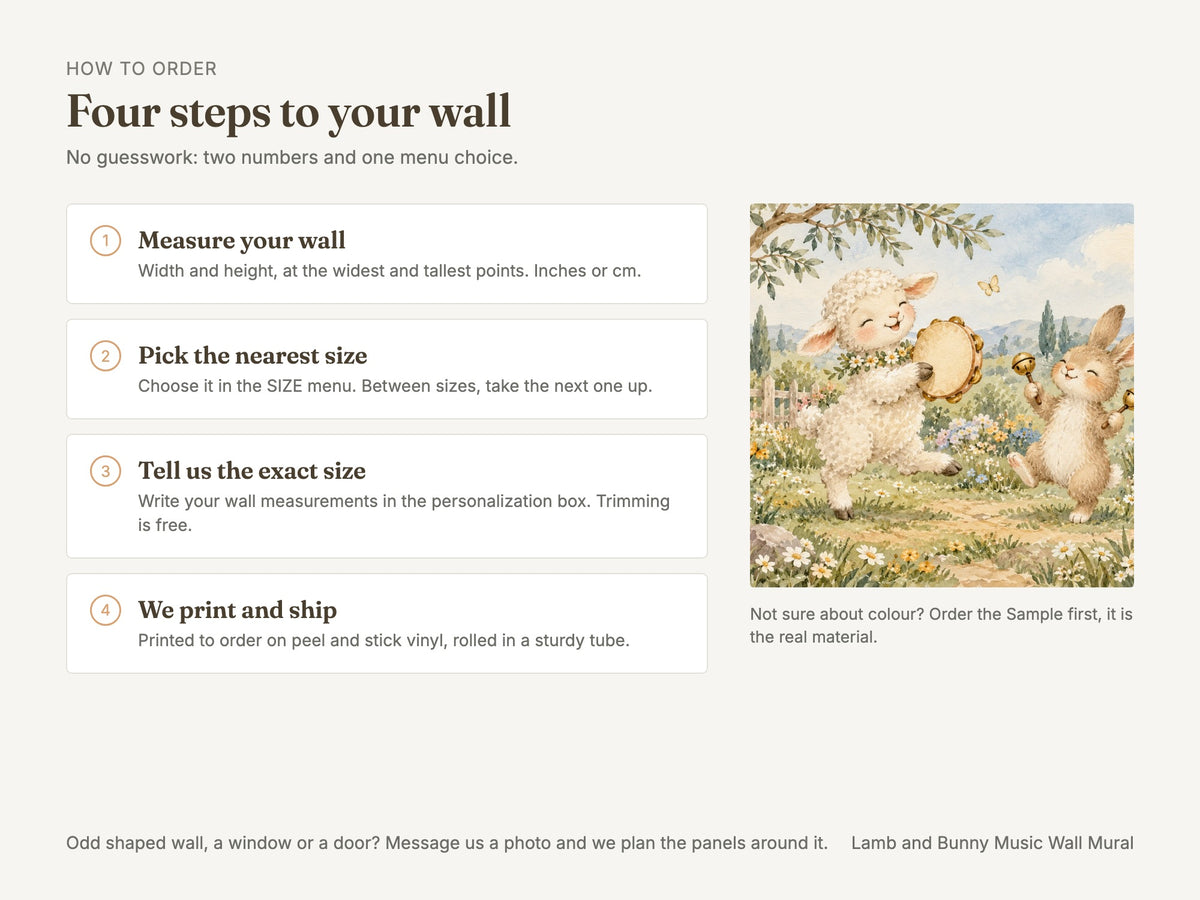Click the step 4 circle number icon

point(105,610)
